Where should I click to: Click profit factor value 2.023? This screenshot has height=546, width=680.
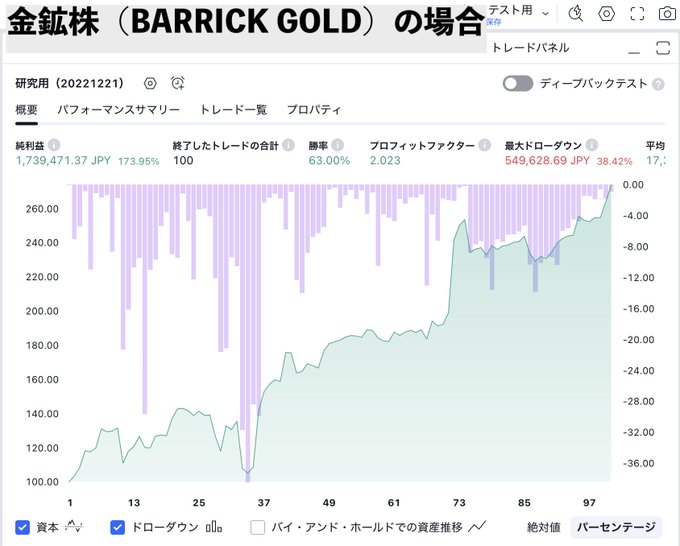point(385,161)
